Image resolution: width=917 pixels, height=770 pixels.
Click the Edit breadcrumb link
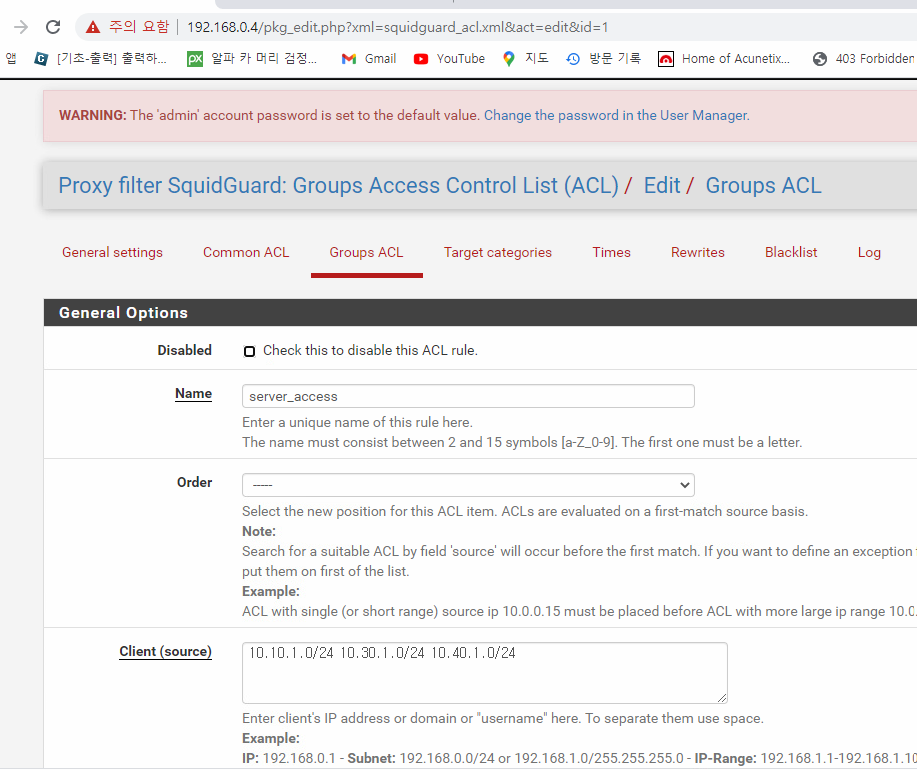coord(661,185)
